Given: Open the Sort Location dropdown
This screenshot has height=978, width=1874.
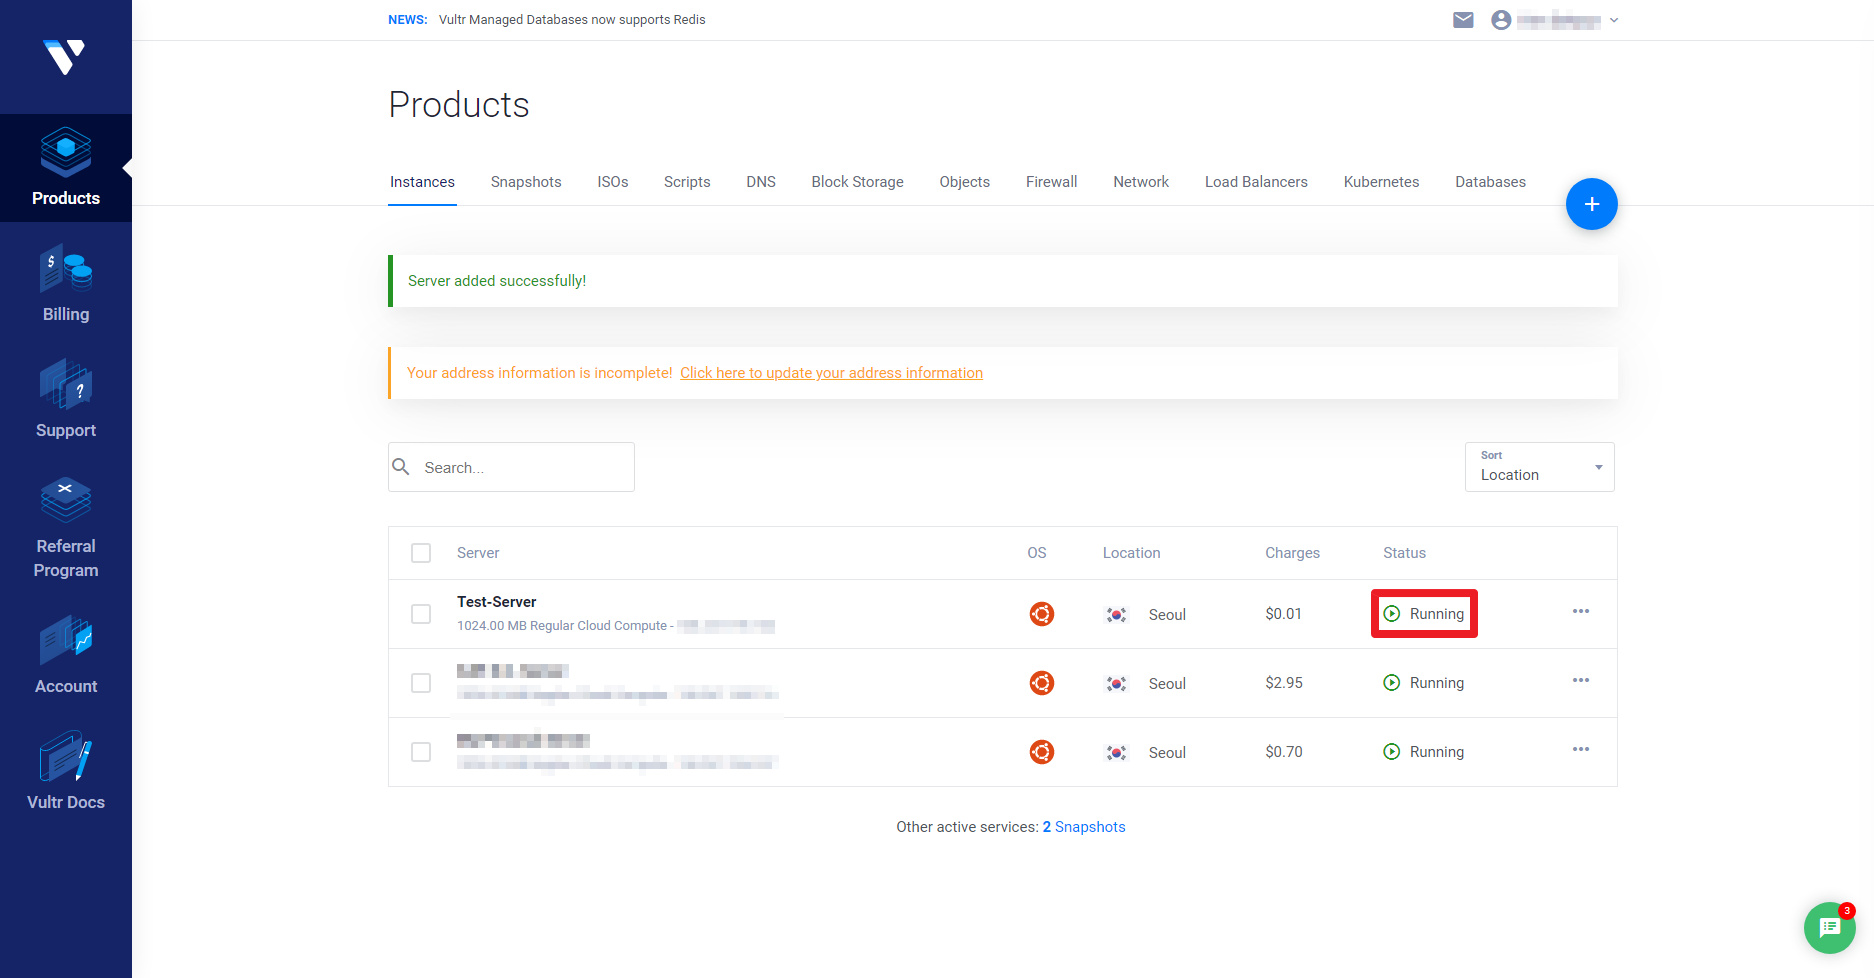Looking at the screenshot, I should (1540, 467).
